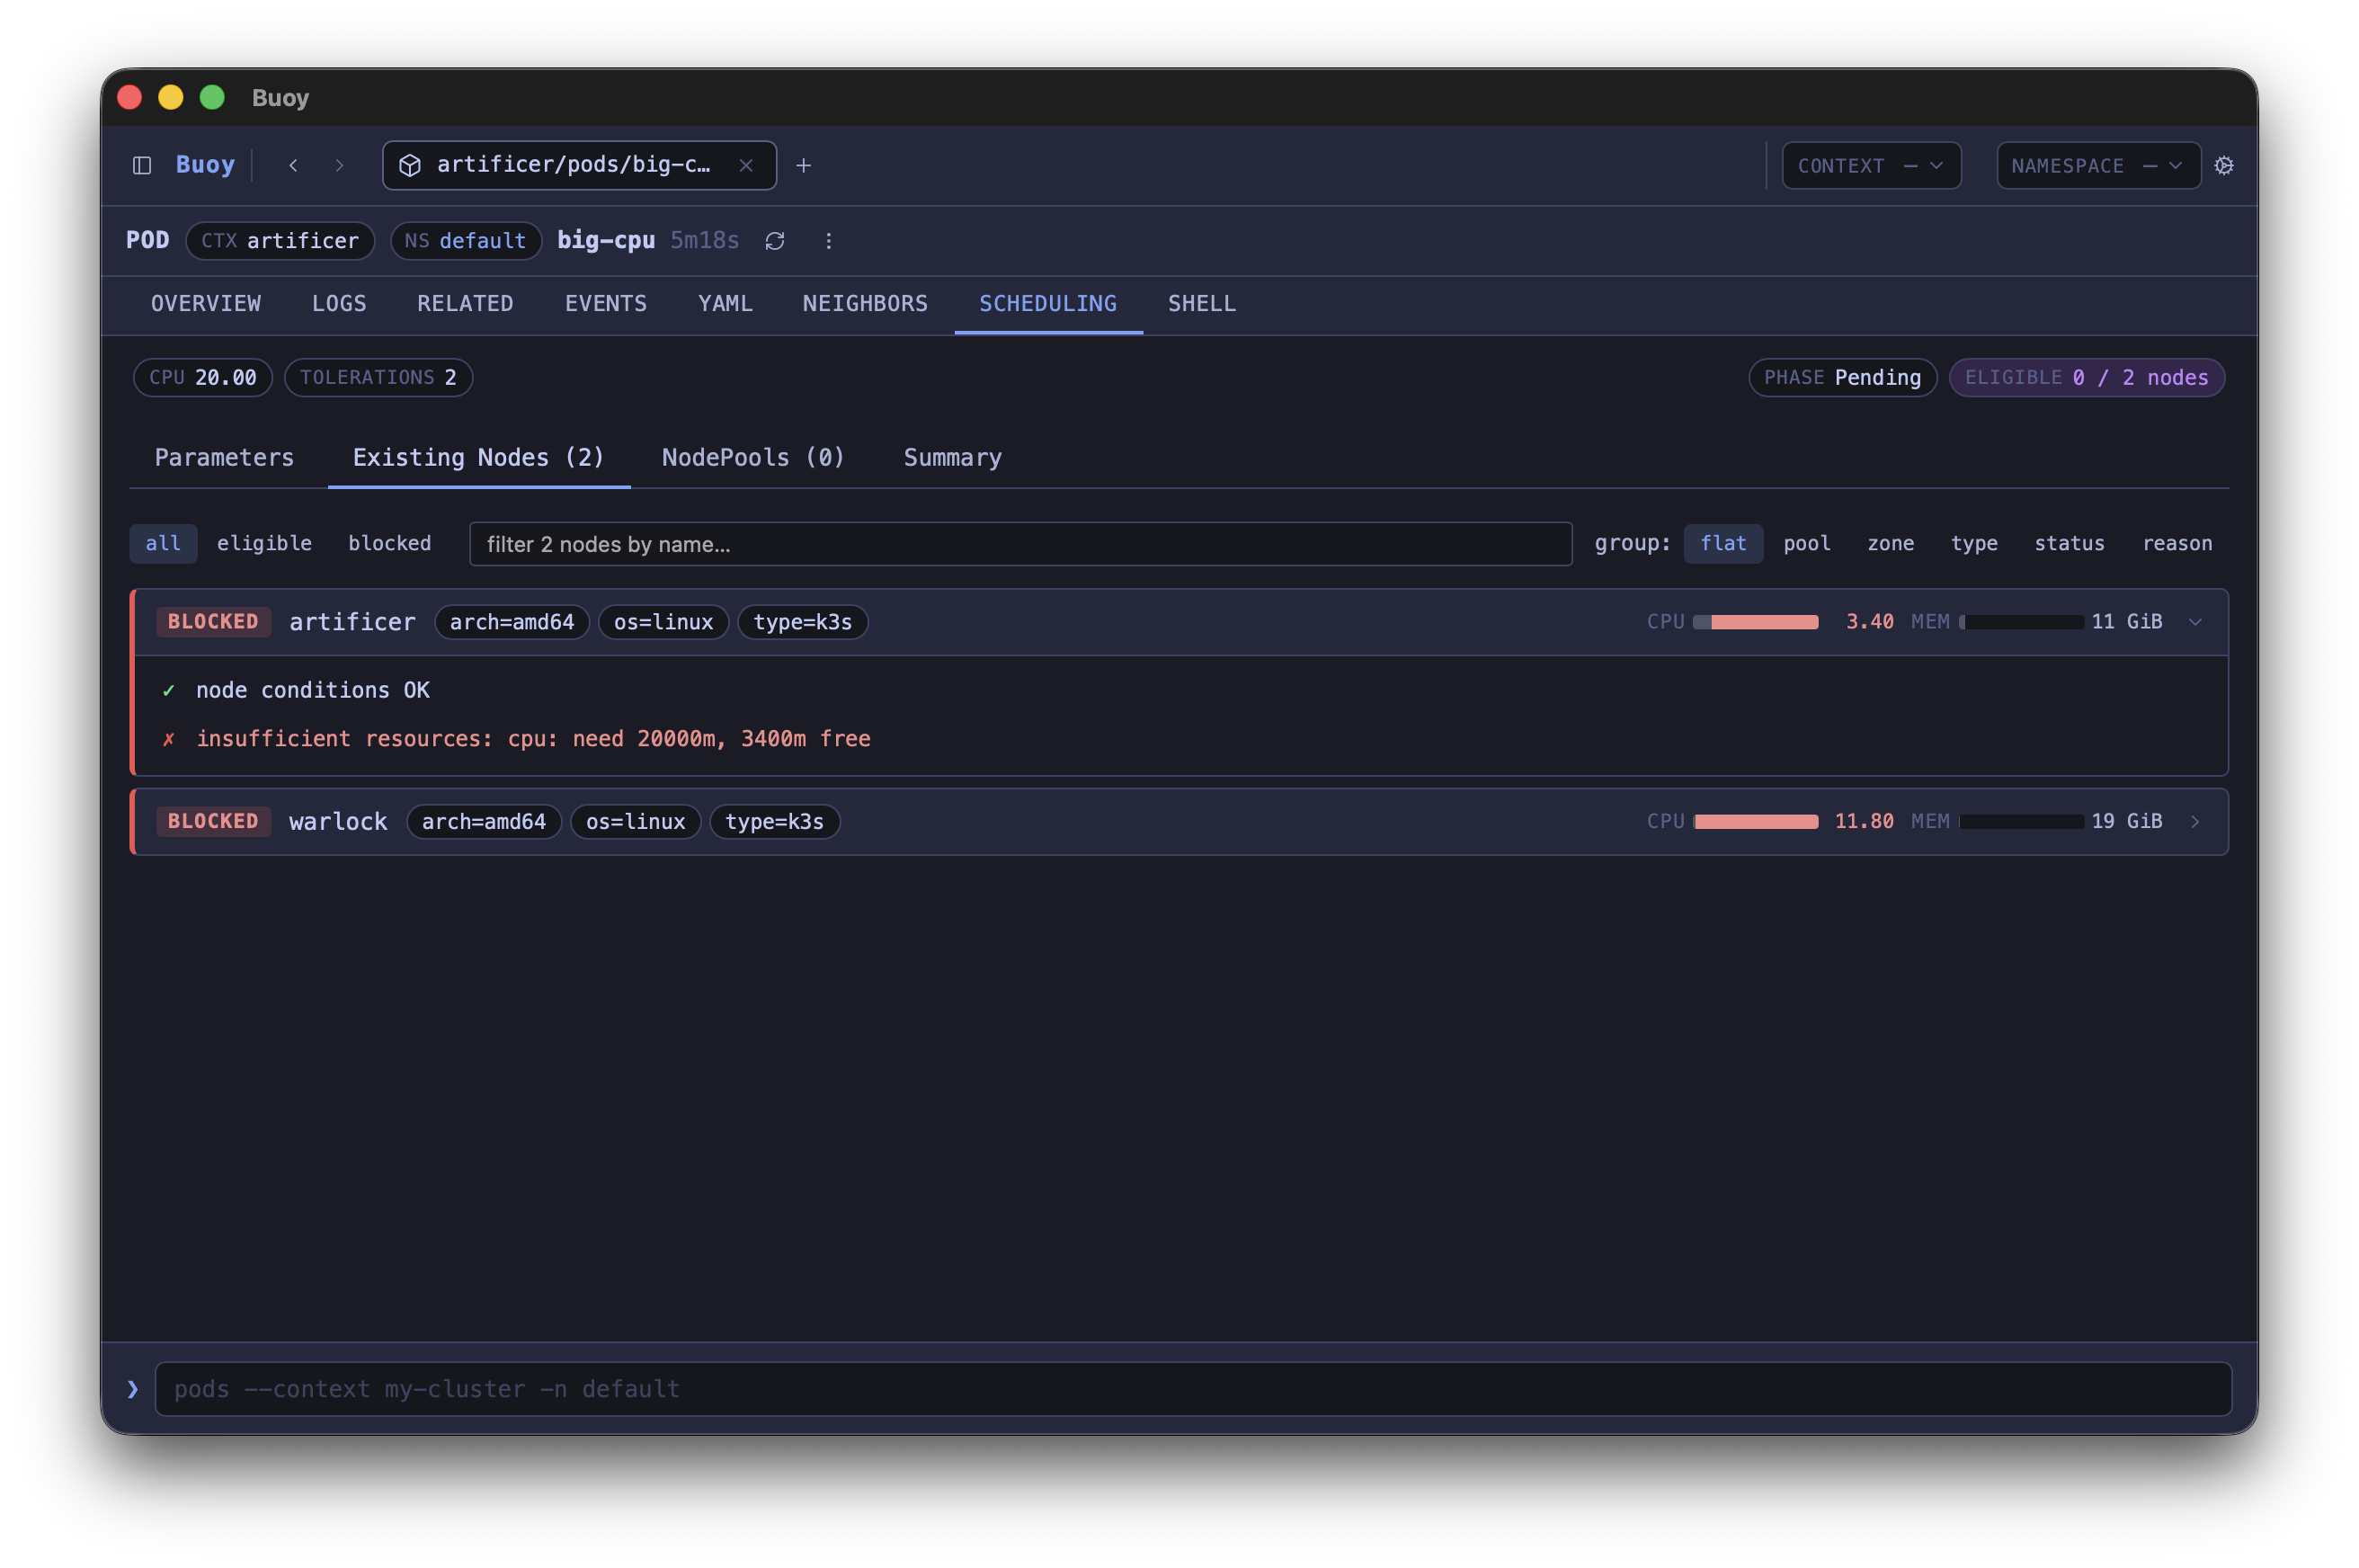
Task: Go forward with the right arrow
Action: point(340,165)
